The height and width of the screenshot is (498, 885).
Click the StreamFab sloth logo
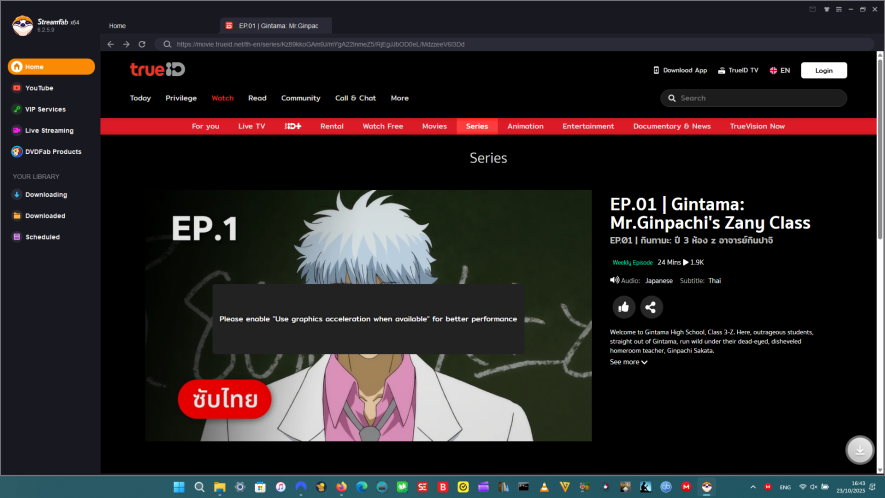point(23,25)
